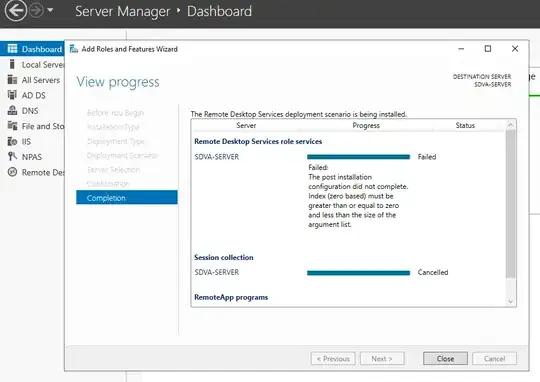This screenshot has height=382, width=540.
Task: Maximize the Add Roles wizard window
Action: [x=488, y=49]
